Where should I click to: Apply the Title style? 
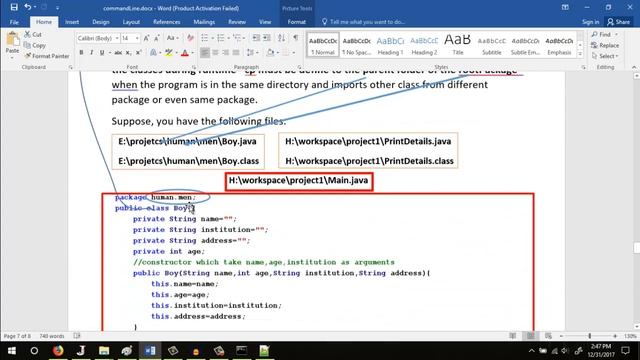(458, 45)
